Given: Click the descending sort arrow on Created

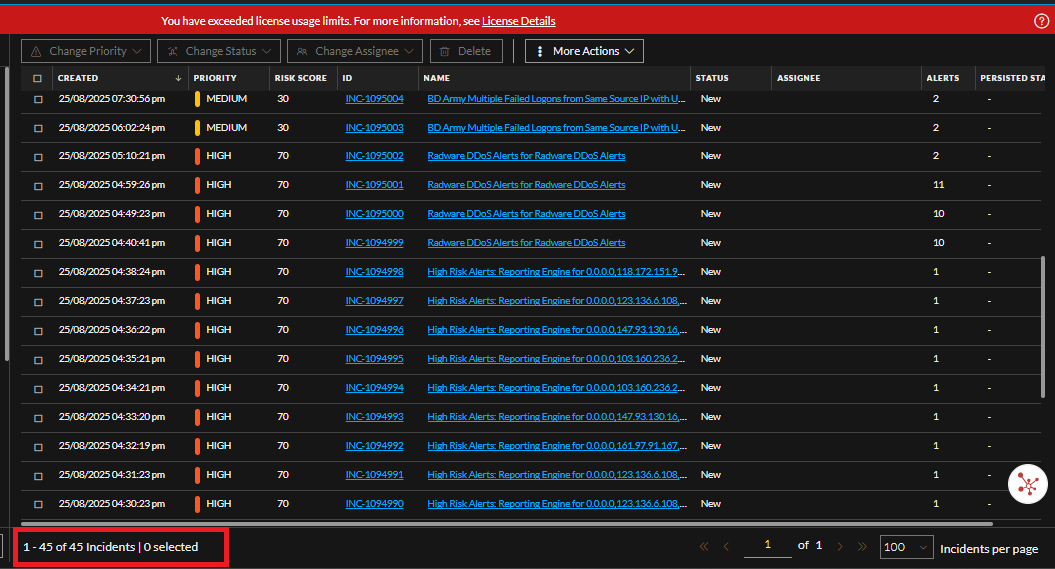Looking at the screenshot, I should (179, 78).
